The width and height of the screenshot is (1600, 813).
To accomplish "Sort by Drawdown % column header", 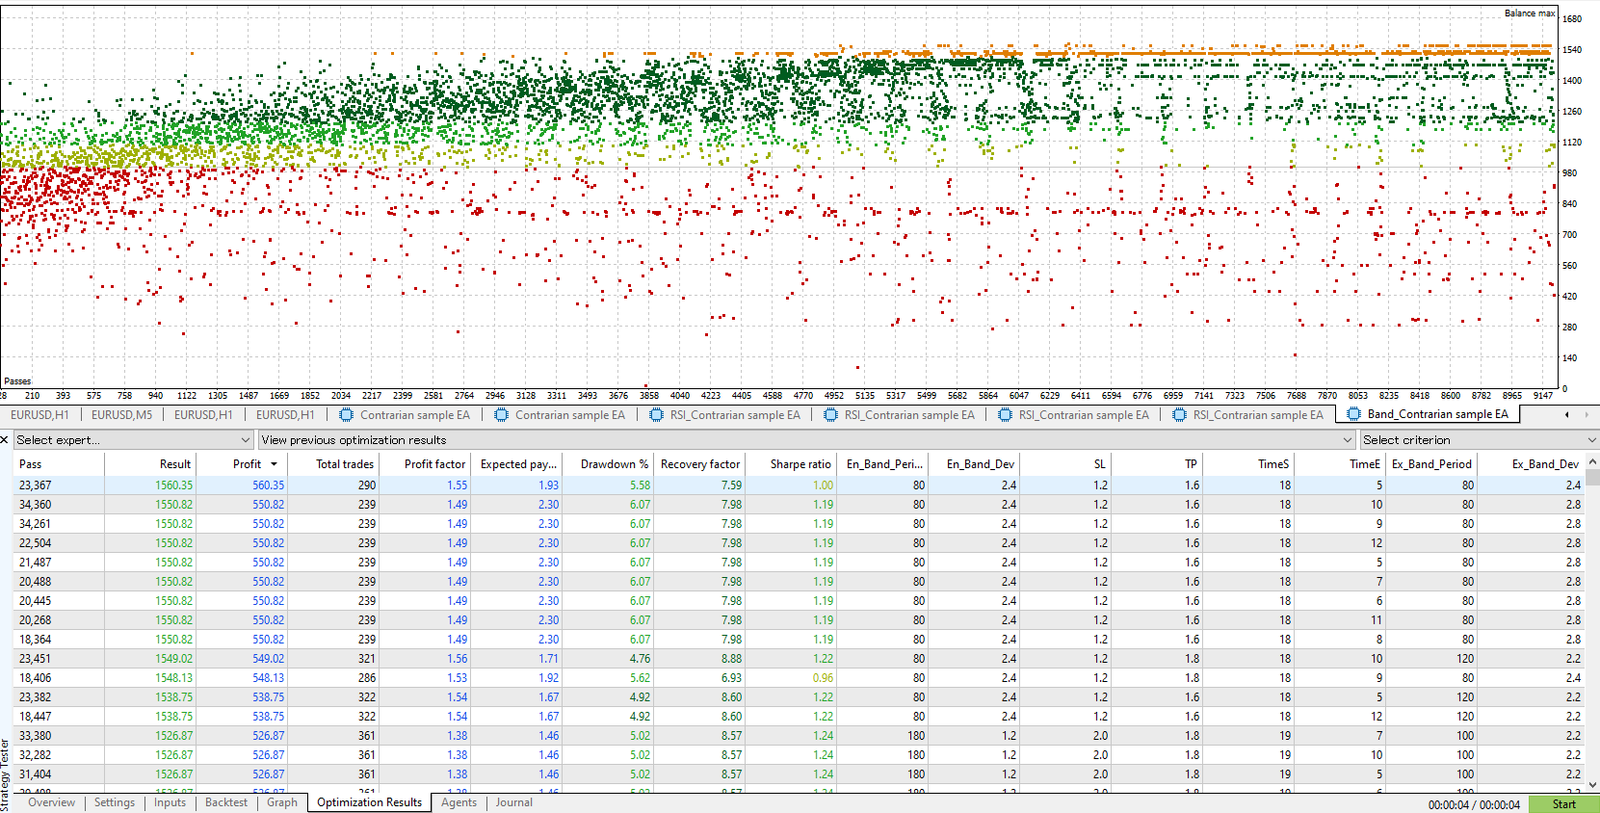I will coord(608,464).
